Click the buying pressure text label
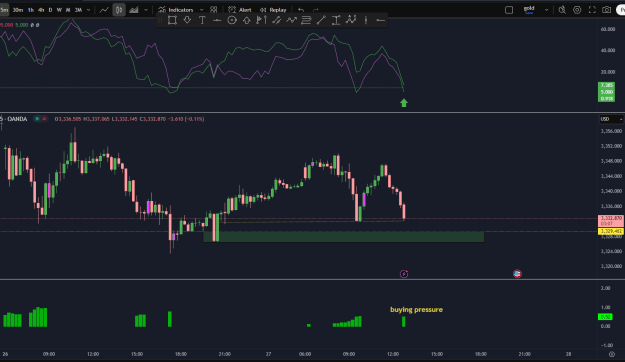The image size is (625, 362). tap(416, 310)
